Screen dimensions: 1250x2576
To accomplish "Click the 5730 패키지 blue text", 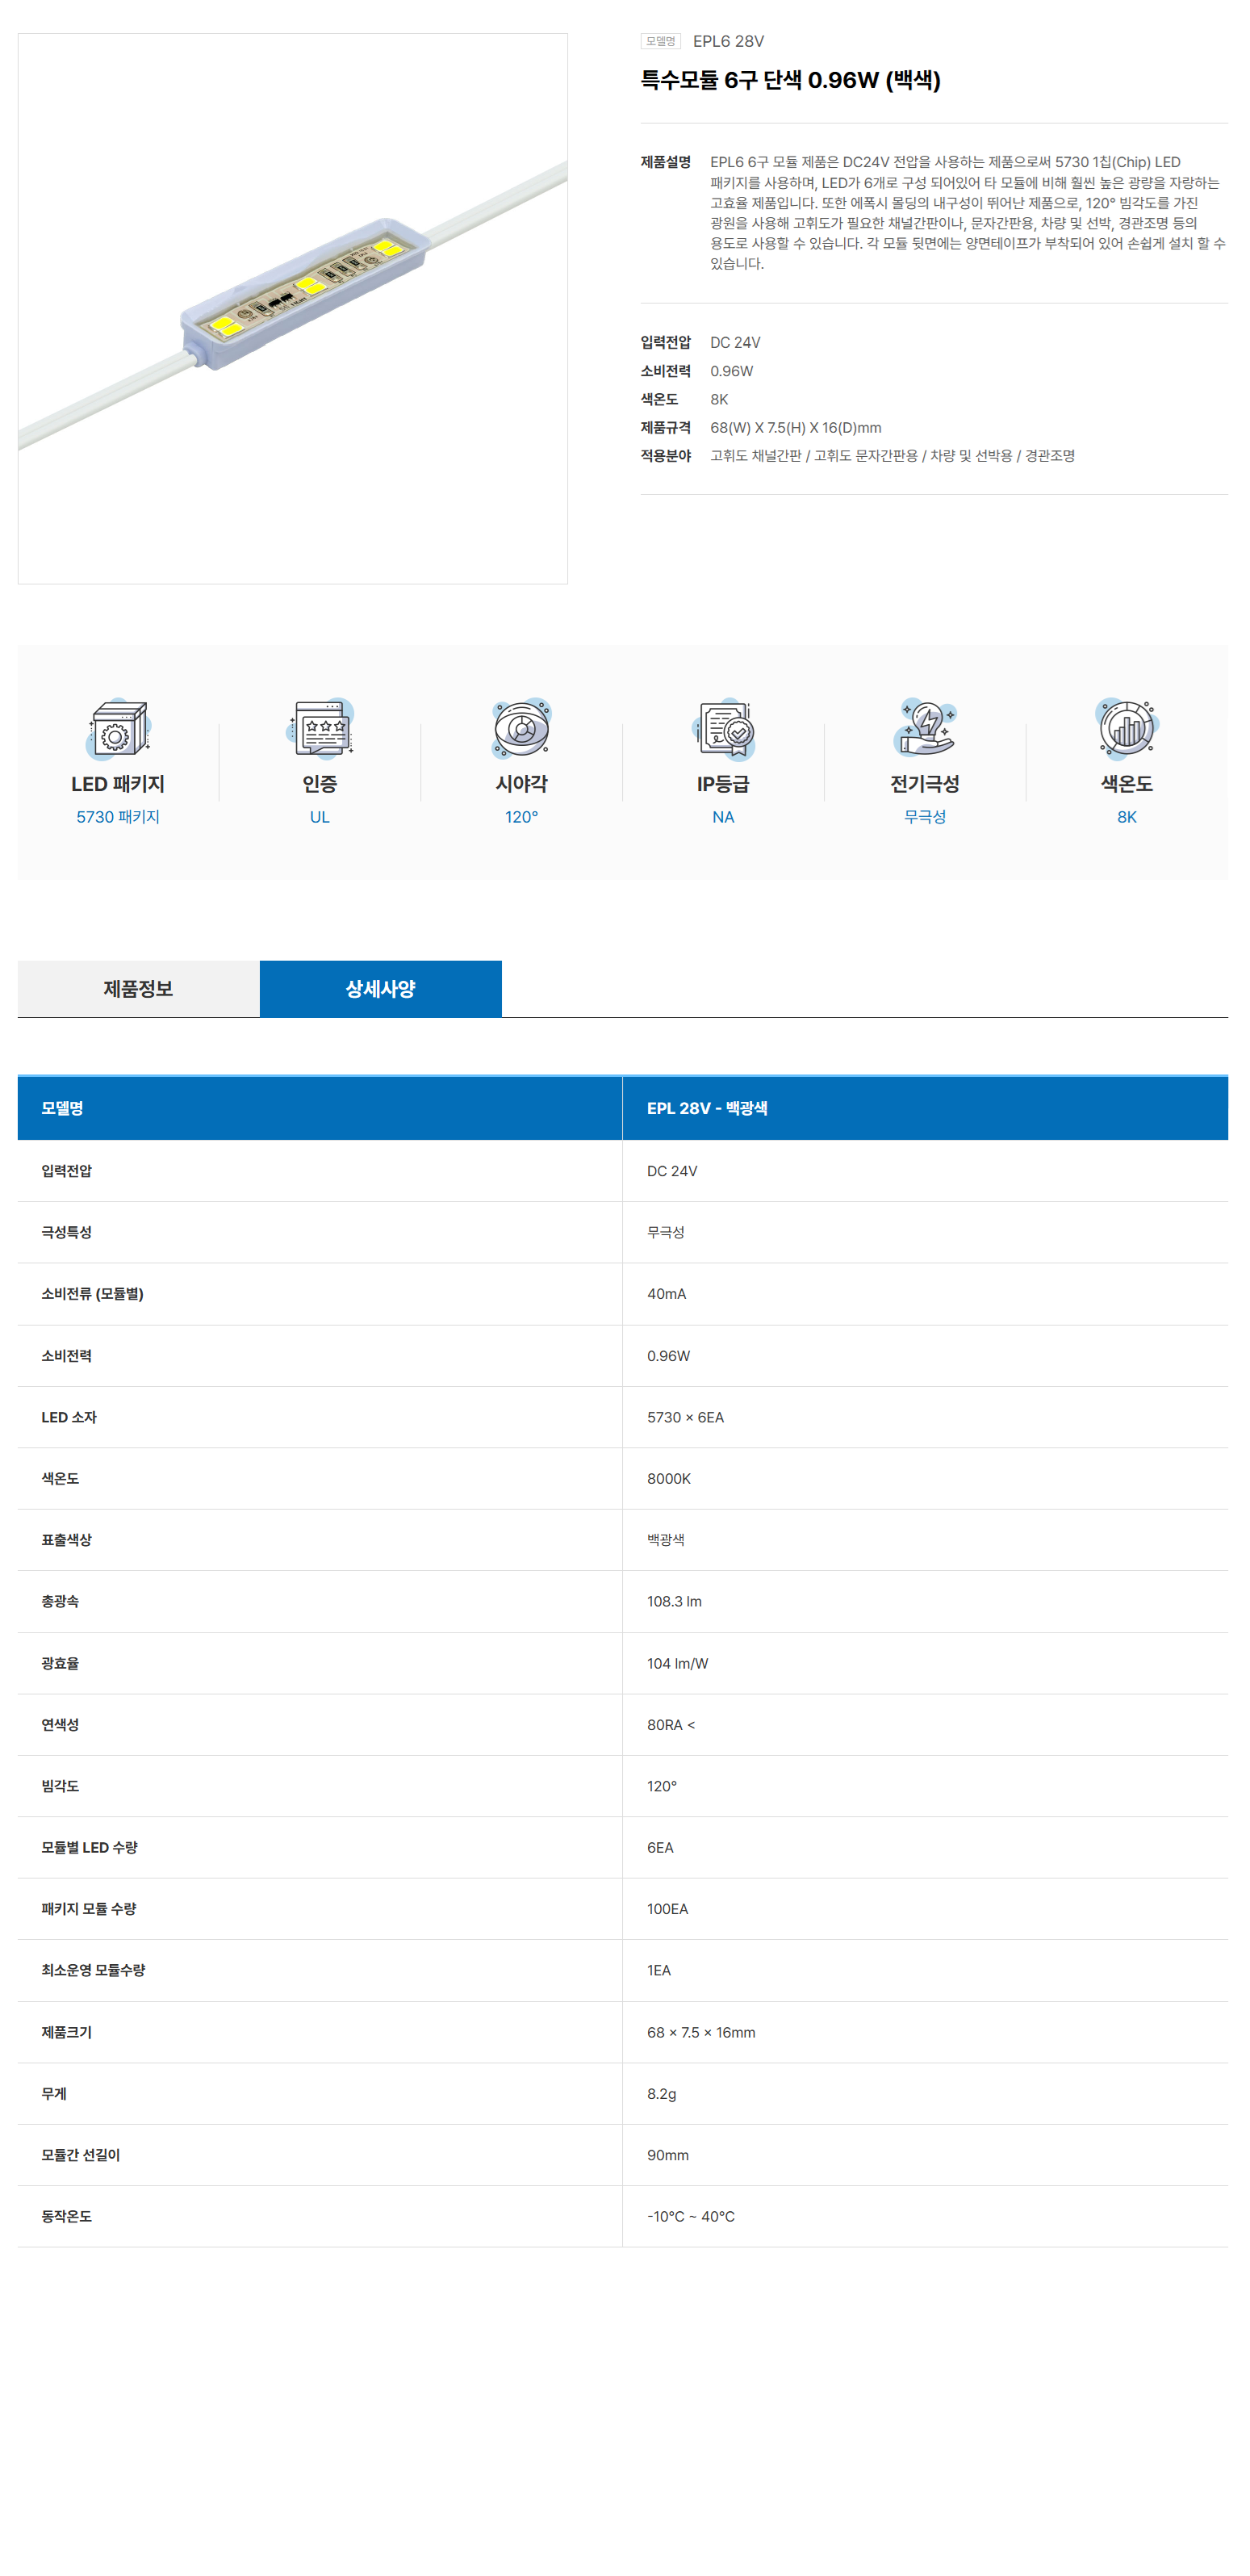I will pyautogui.click(x=118, y=816).
